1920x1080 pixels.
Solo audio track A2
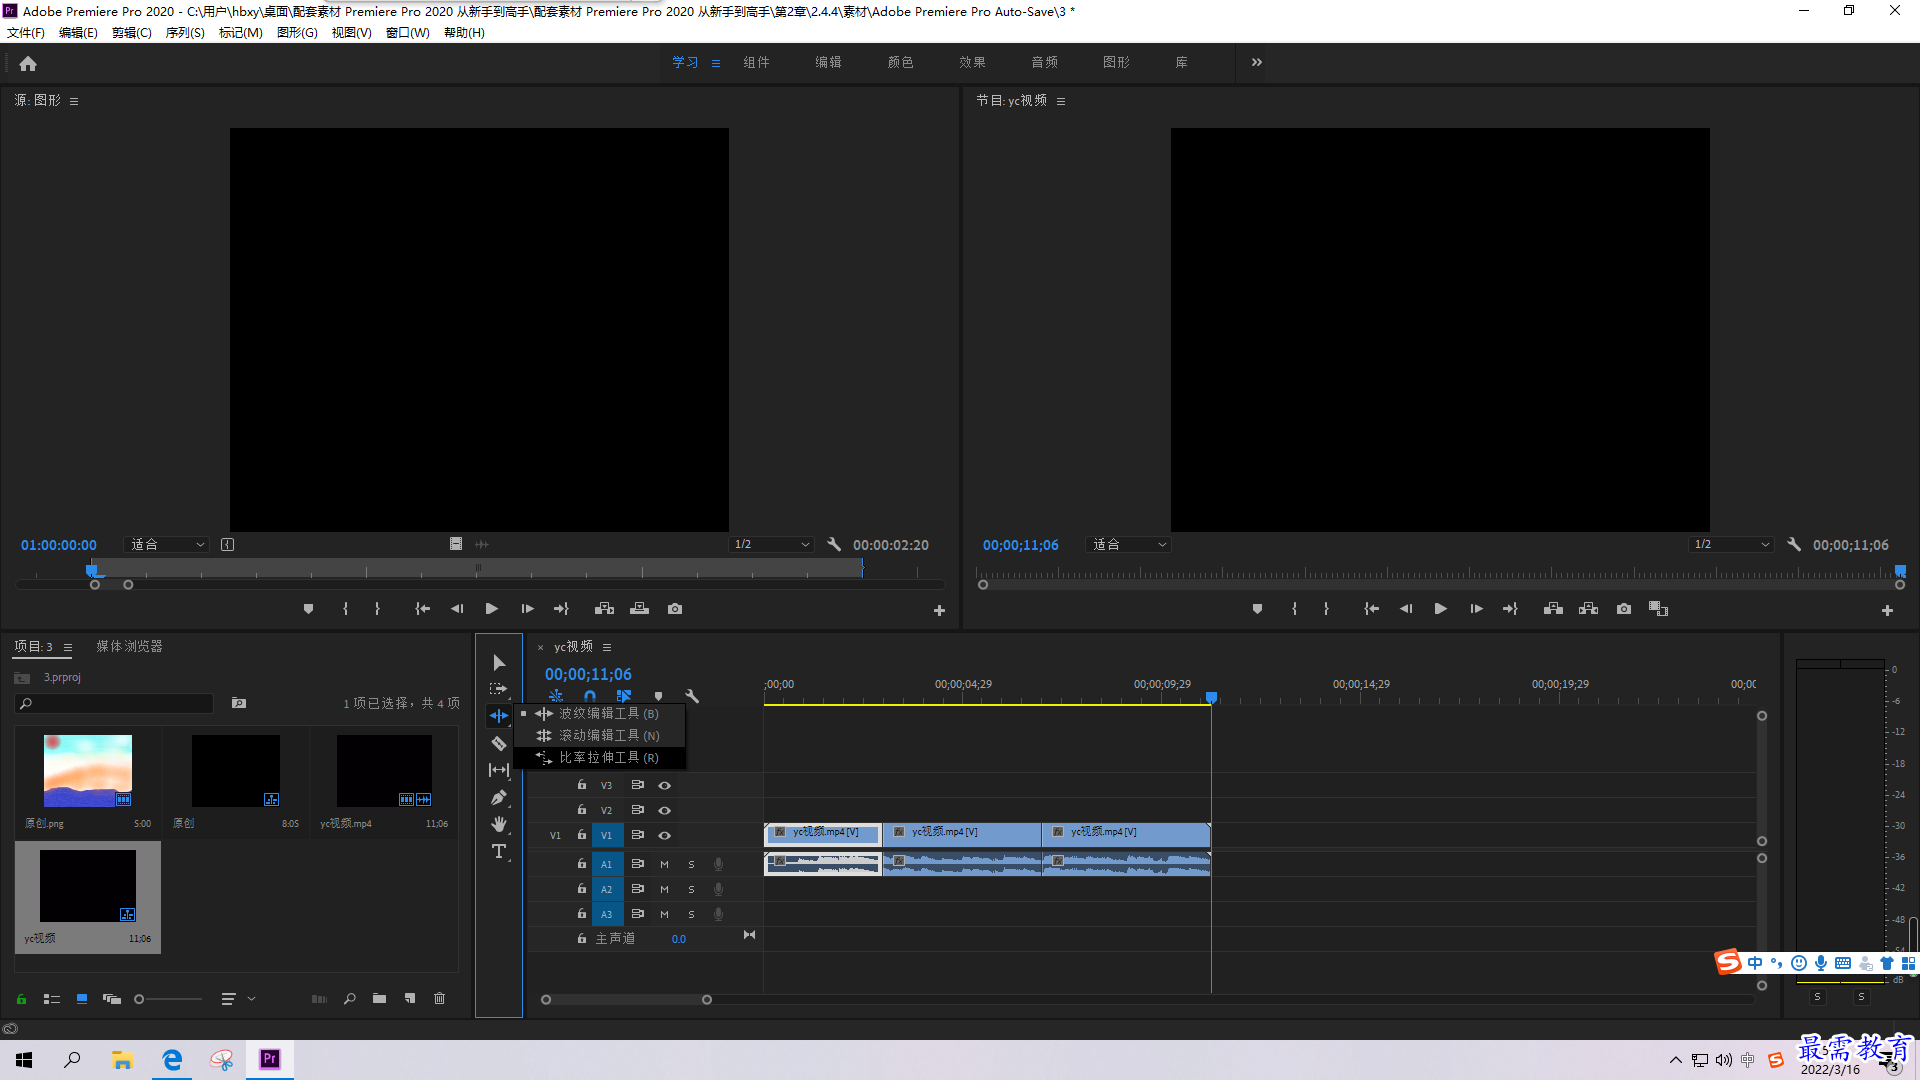691,890
